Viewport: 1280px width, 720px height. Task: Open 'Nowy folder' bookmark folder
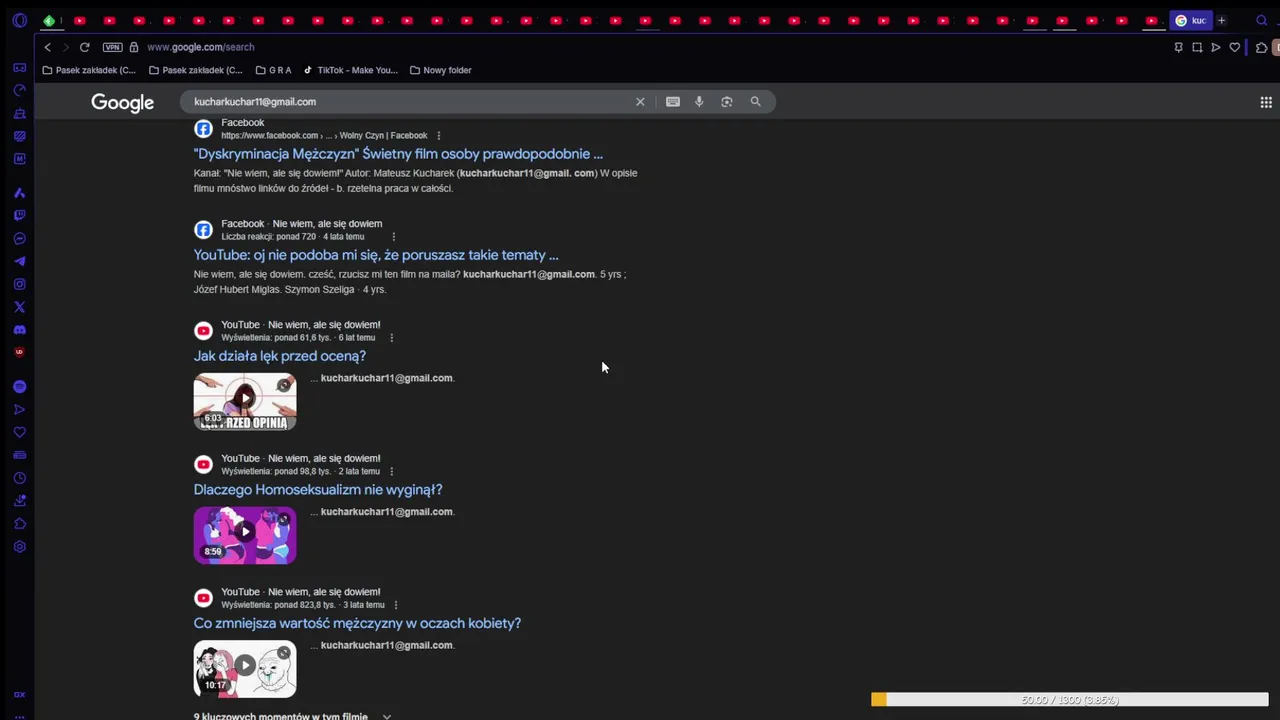pos(440,70)
